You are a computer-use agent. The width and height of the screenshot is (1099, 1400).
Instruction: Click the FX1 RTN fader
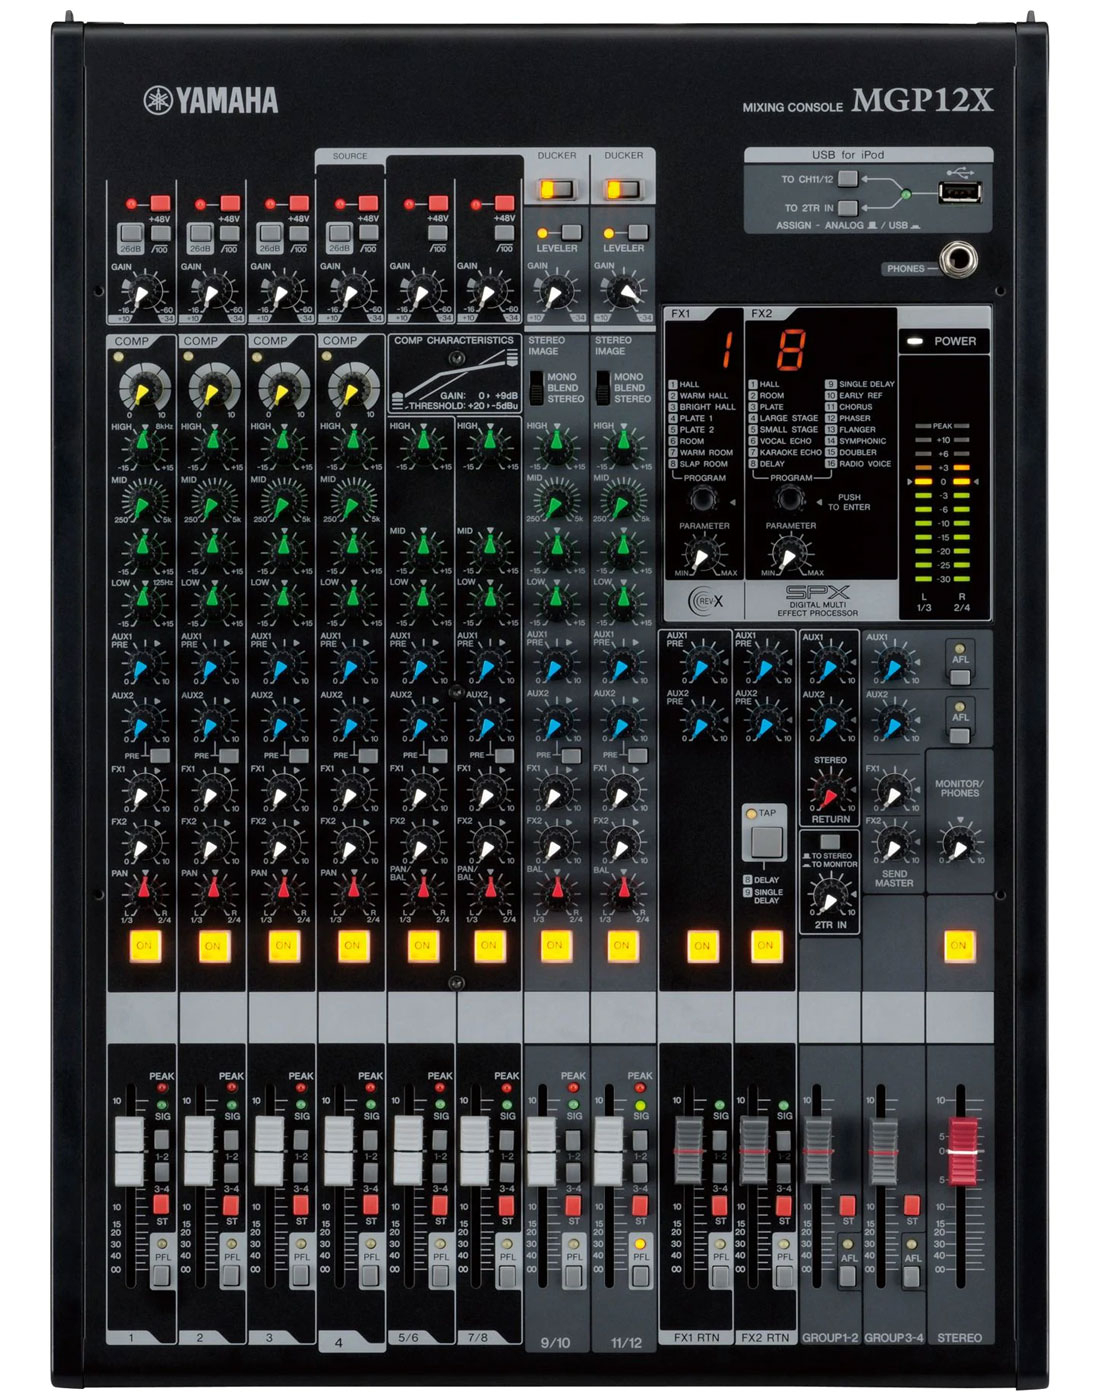(690, 1151)
